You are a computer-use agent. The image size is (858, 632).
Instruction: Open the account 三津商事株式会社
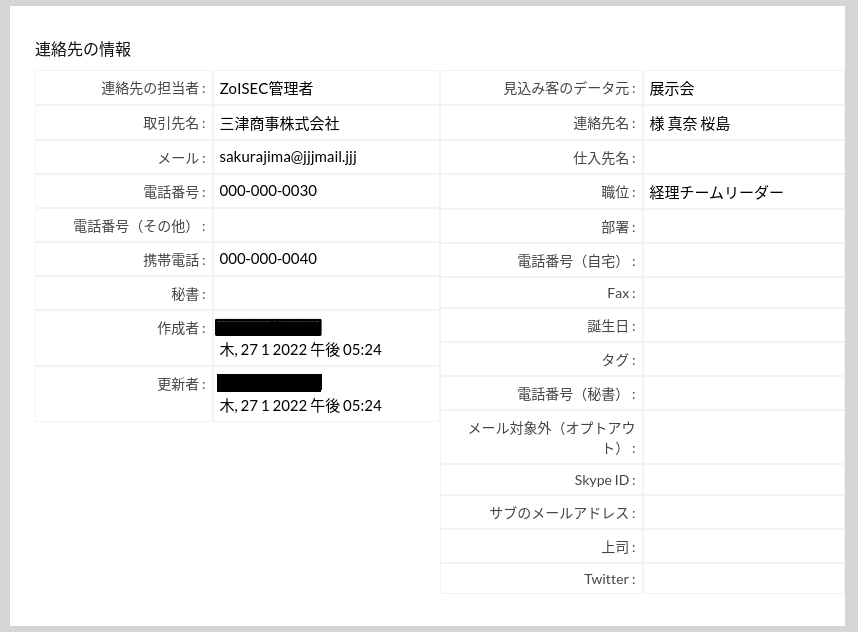[x=281, y=123]
